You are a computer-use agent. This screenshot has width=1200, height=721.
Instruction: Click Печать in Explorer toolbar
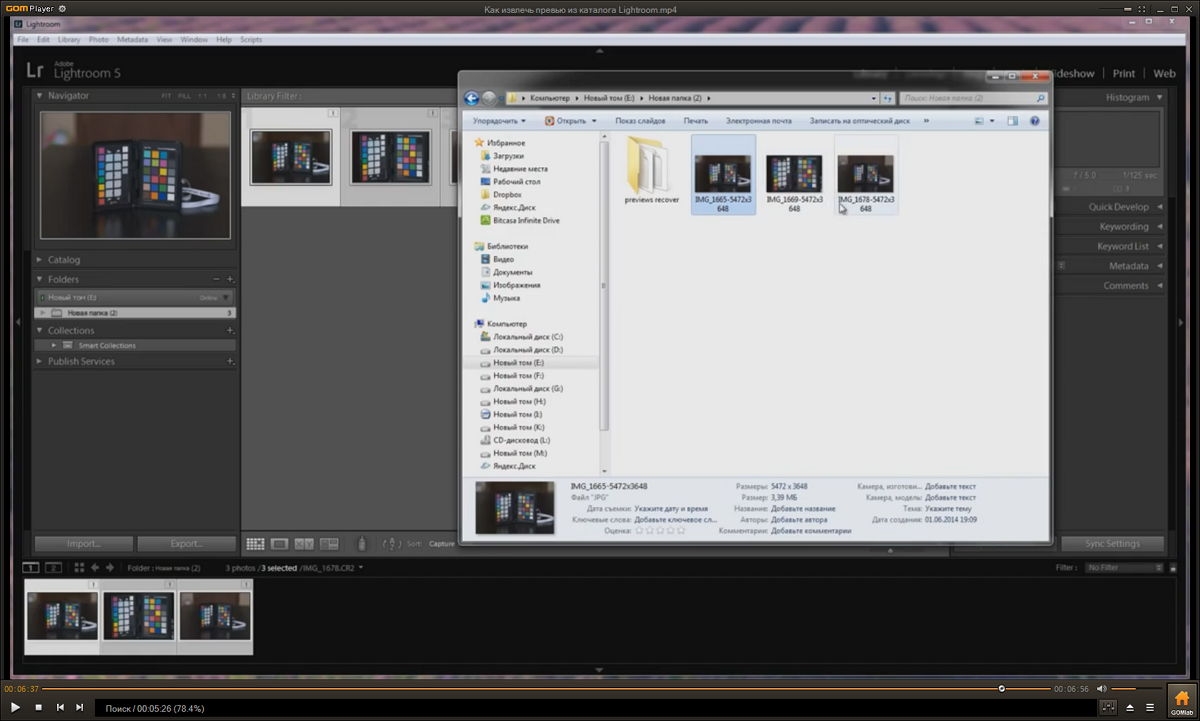tap(696, 121)
